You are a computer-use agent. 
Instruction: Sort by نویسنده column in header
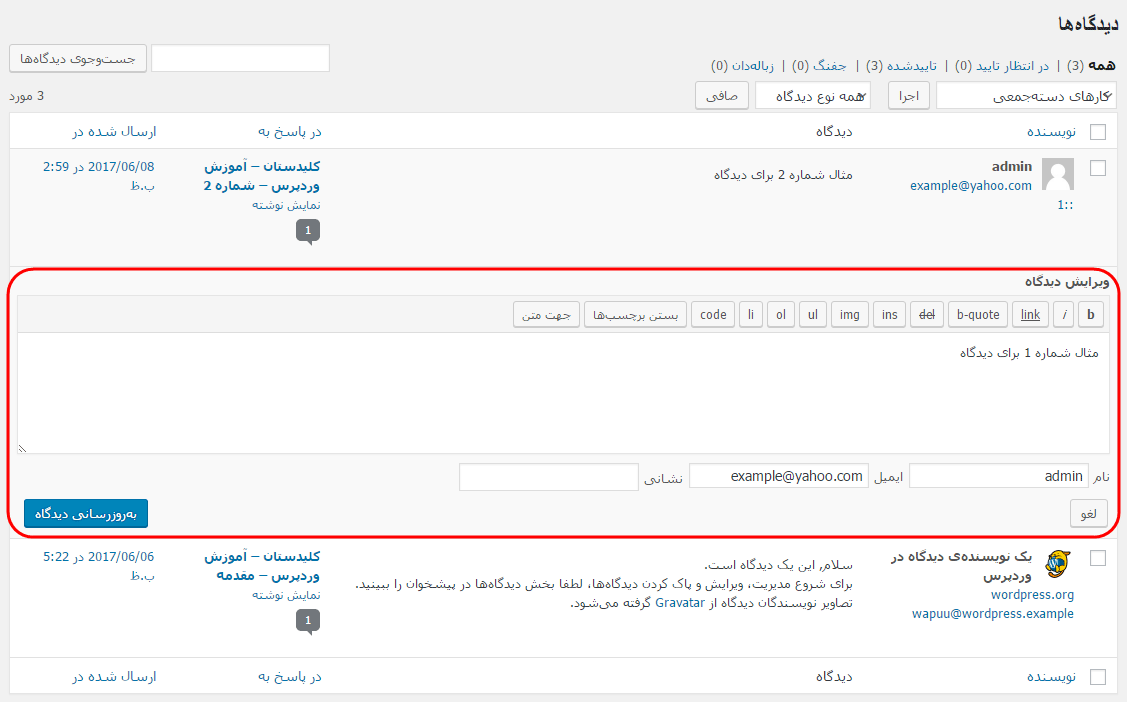(1051, 131)
